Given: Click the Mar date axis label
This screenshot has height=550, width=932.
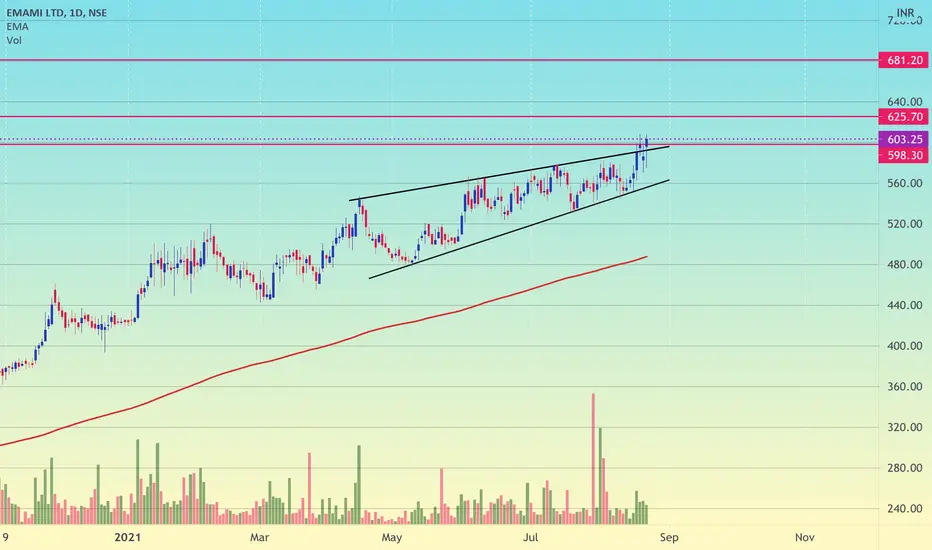Looking at the screenshot, I should pyautogui.click(x=259, y=538).
